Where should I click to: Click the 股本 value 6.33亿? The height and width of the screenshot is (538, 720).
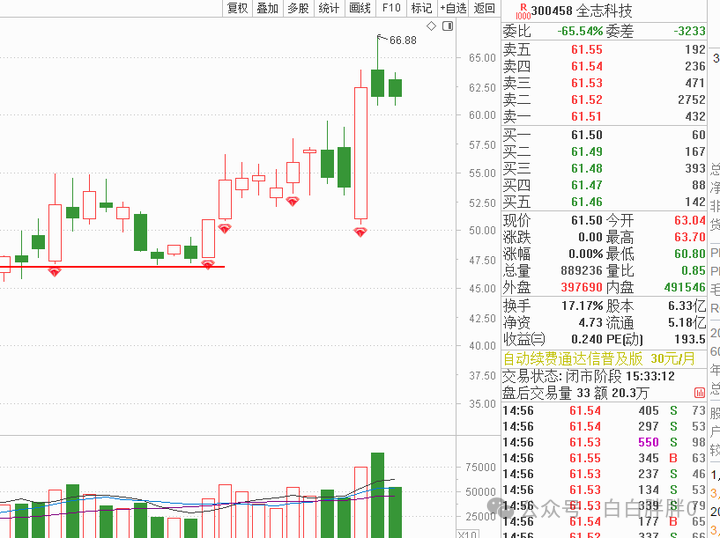tap(687, 306)
